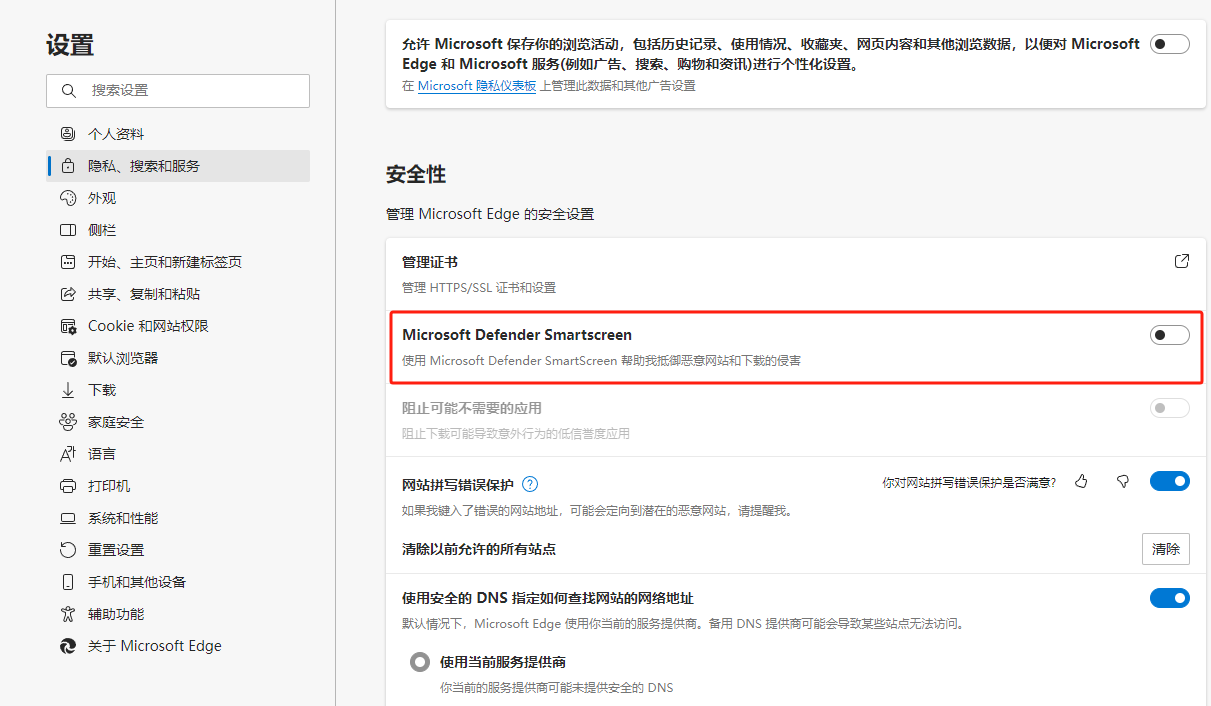Screen dimensions: 1211x706
Task: Disable 使用安全的 DNS toggle
Action: point(1170,598)
